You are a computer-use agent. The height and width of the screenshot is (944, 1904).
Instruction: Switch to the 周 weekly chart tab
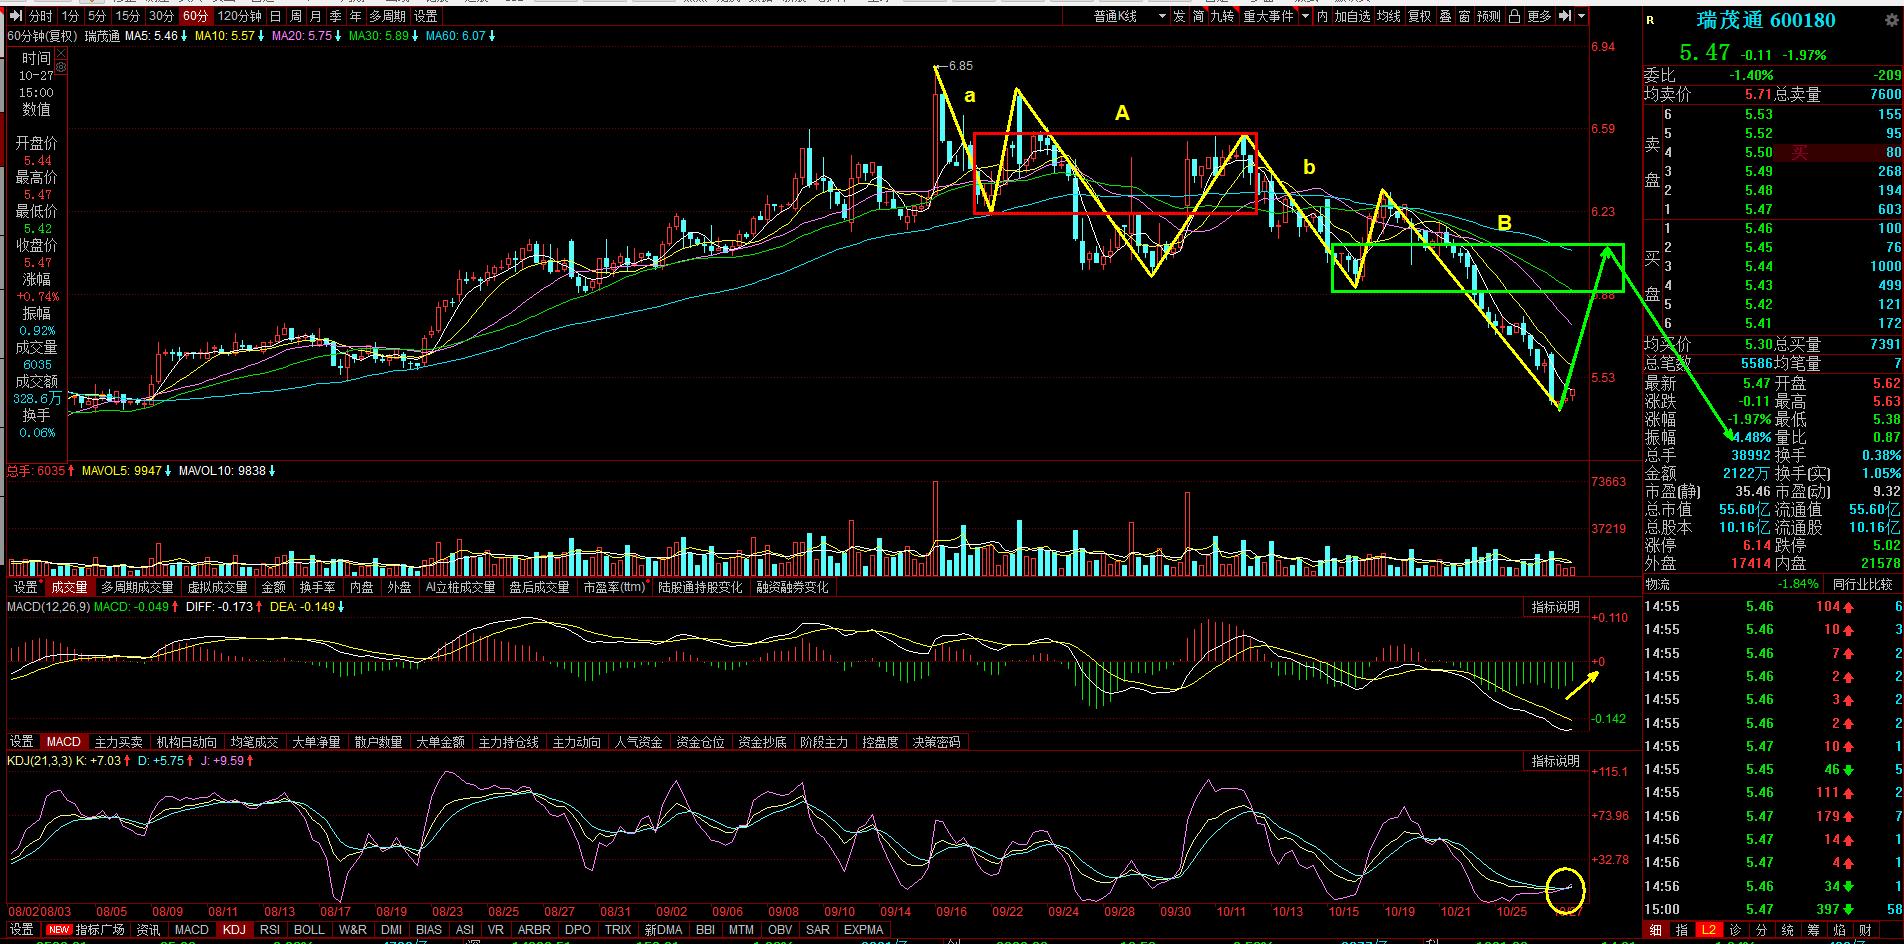point(296,16)
